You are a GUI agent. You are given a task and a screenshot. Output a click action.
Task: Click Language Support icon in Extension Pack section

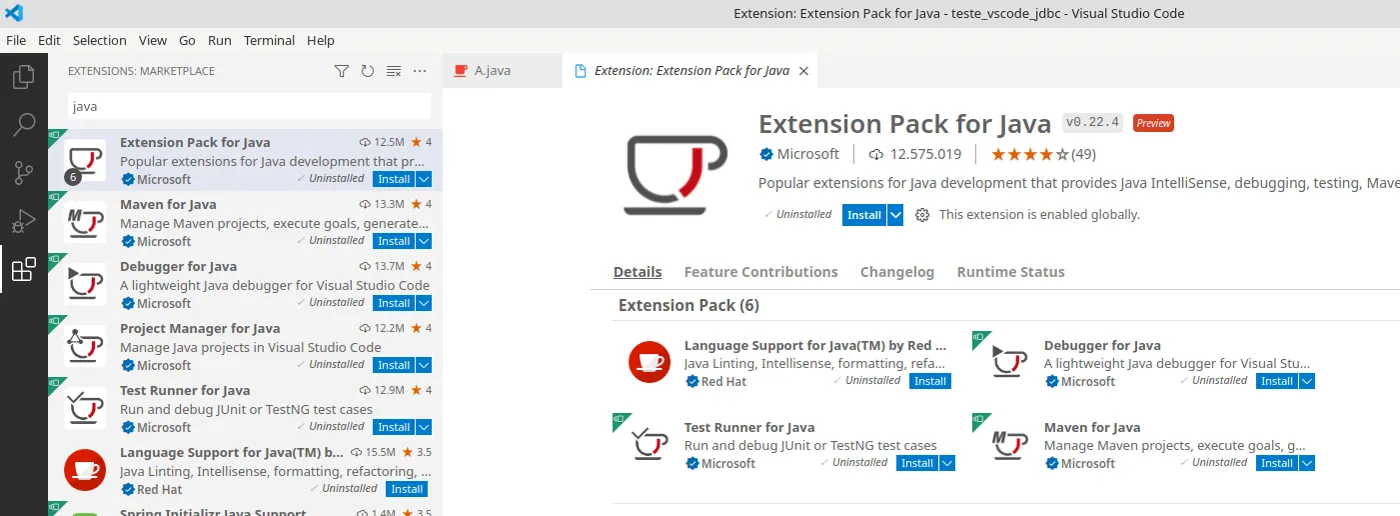pyautogui.click(x=649, y=362)
